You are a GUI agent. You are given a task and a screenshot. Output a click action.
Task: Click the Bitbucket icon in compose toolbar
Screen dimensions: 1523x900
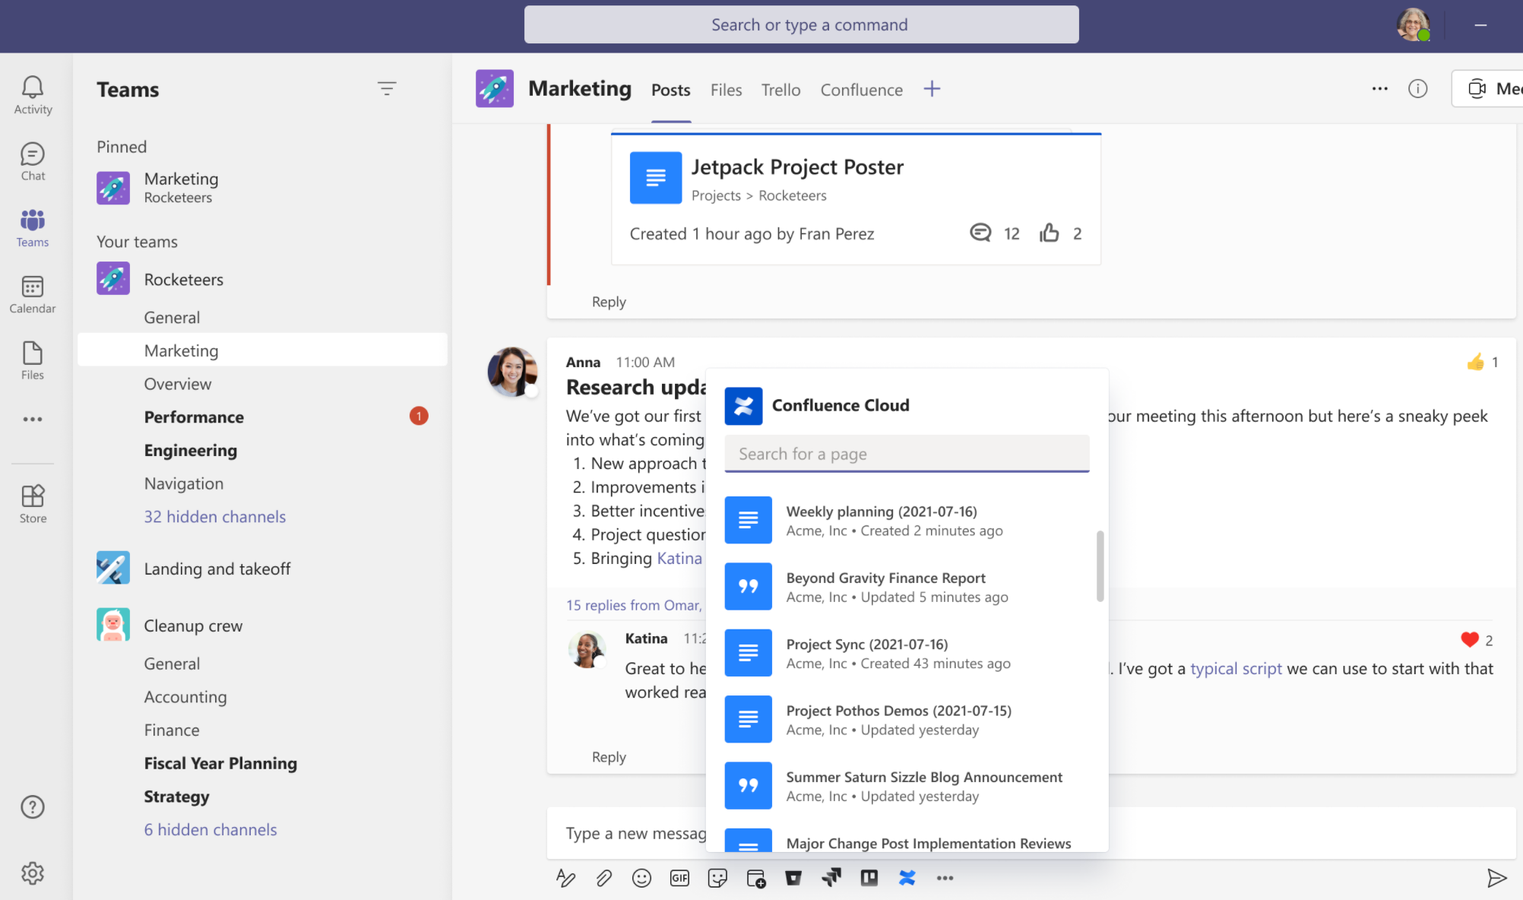[x=793, y=878]
